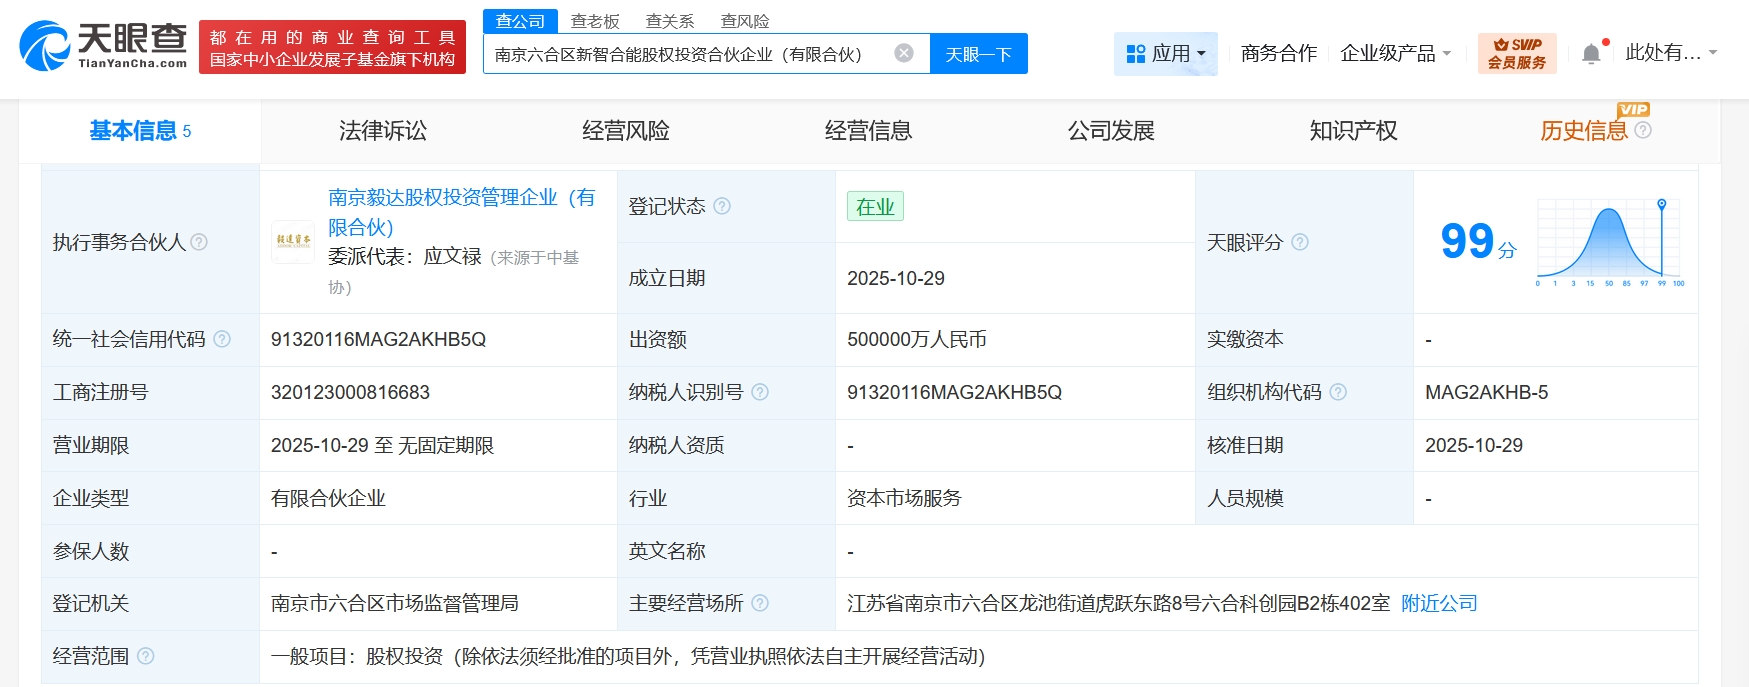Click the SVIP member service badge
The image size is (1749, 687).
tap(1516, 54)
